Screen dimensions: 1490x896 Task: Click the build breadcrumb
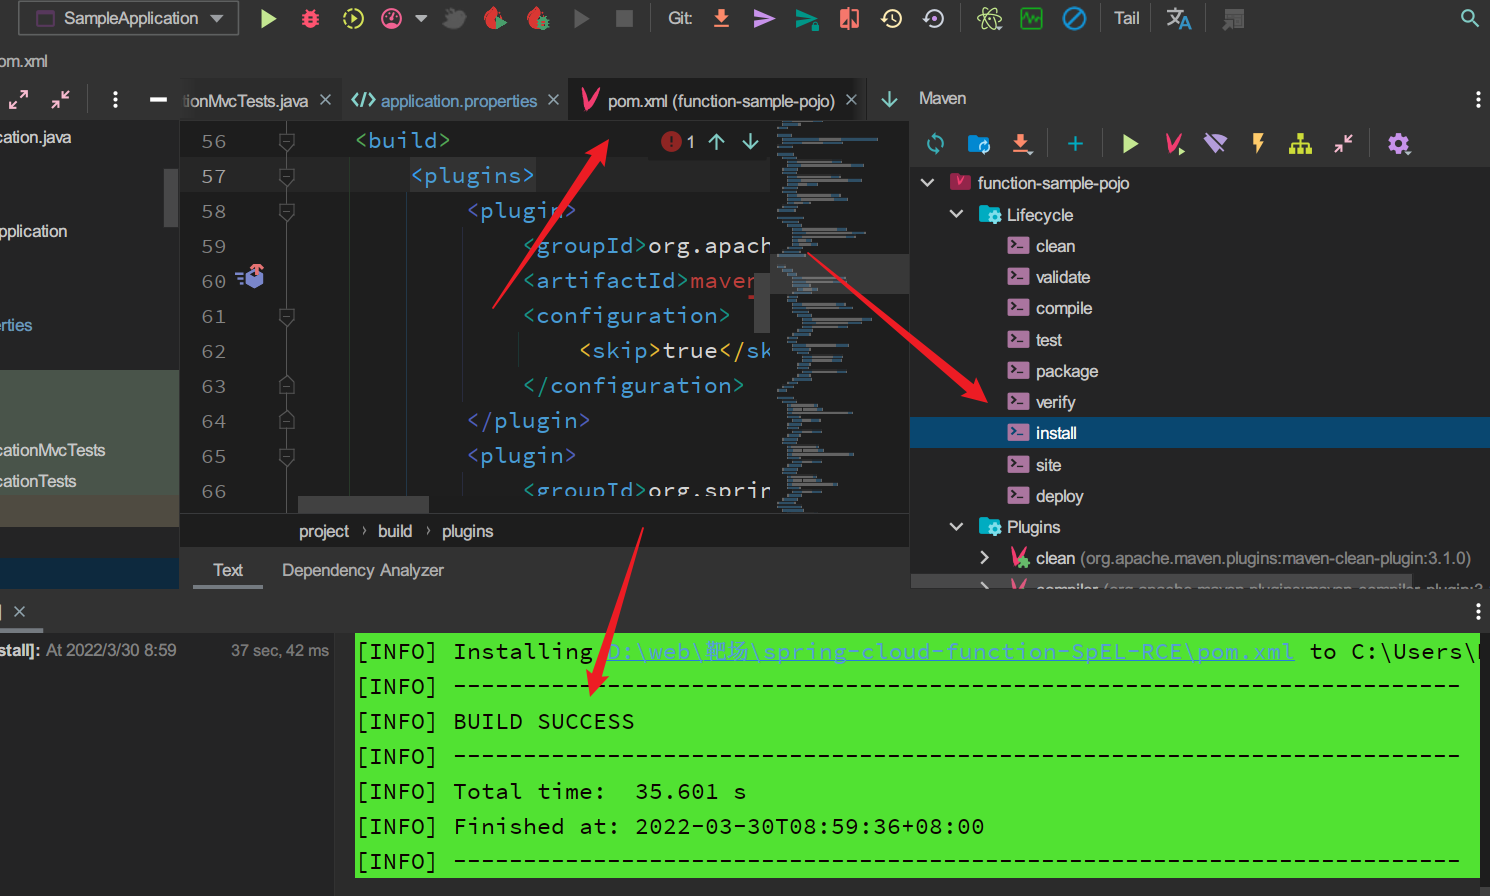tap(395, 531)
